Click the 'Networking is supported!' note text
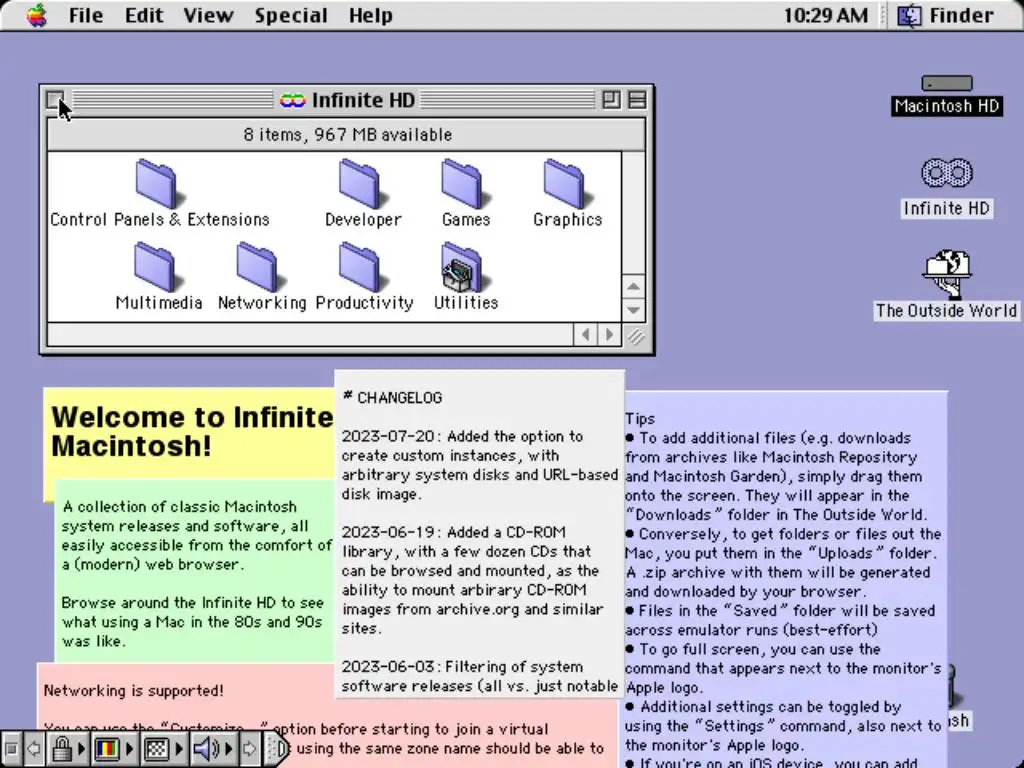The width and height of the screenshot is (1024, 768). 133,690
